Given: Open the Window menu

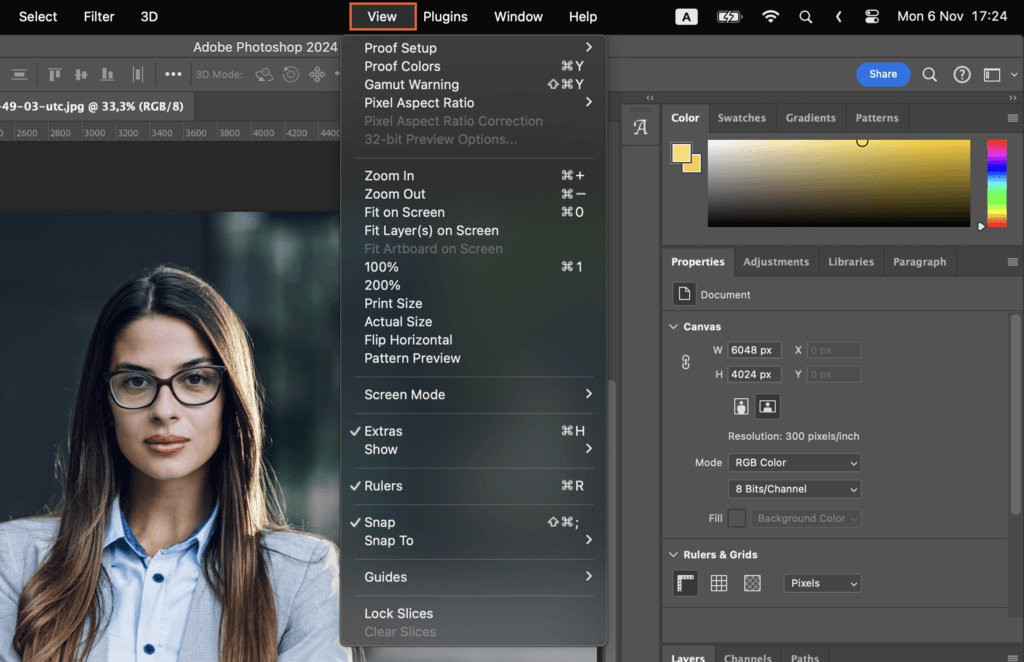Looking at the screenshot, I should point(518,16).
